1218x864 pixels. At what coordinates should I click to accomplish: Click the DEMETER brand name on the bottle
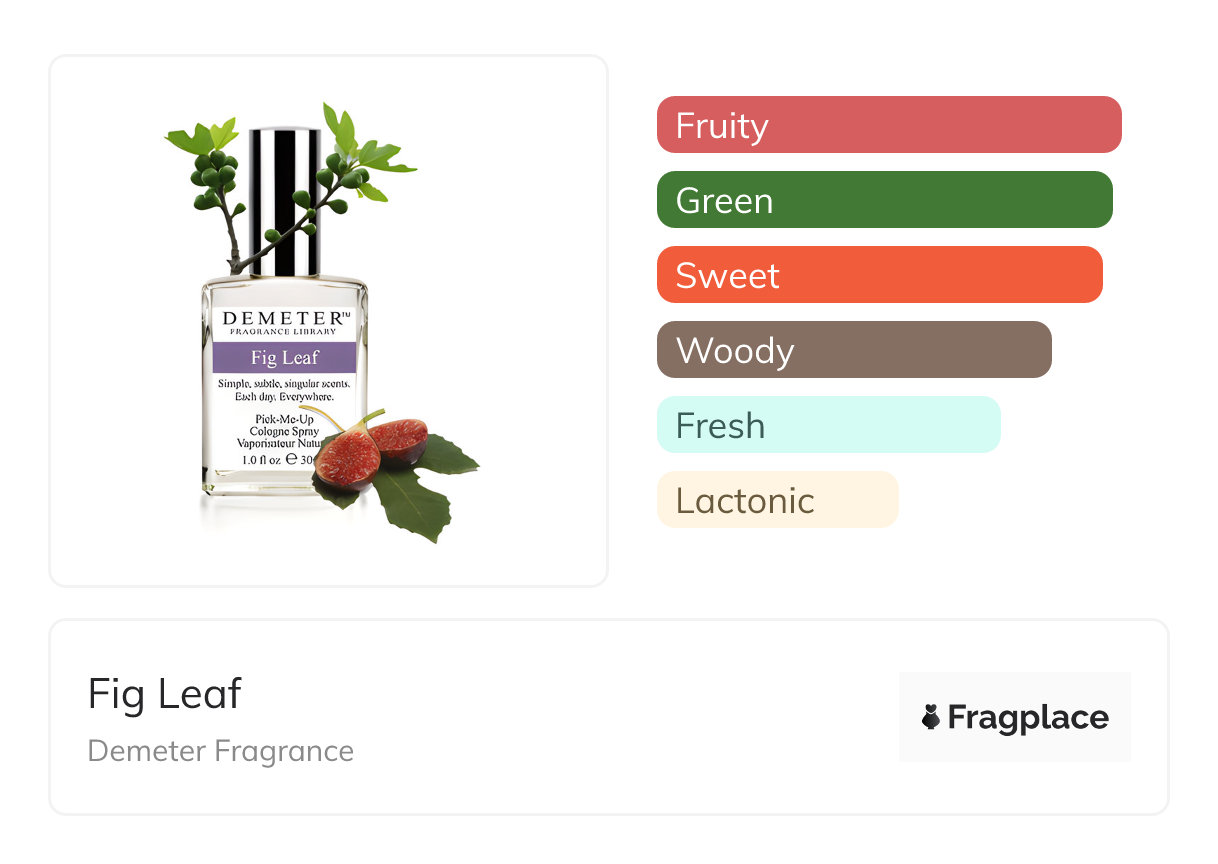(x=285, y=318)
